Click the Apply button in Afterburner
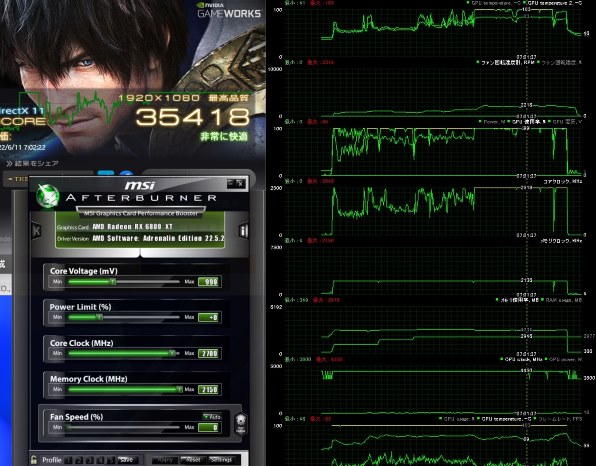The height and width of the screenshot is (466, 596). point(165,460)
